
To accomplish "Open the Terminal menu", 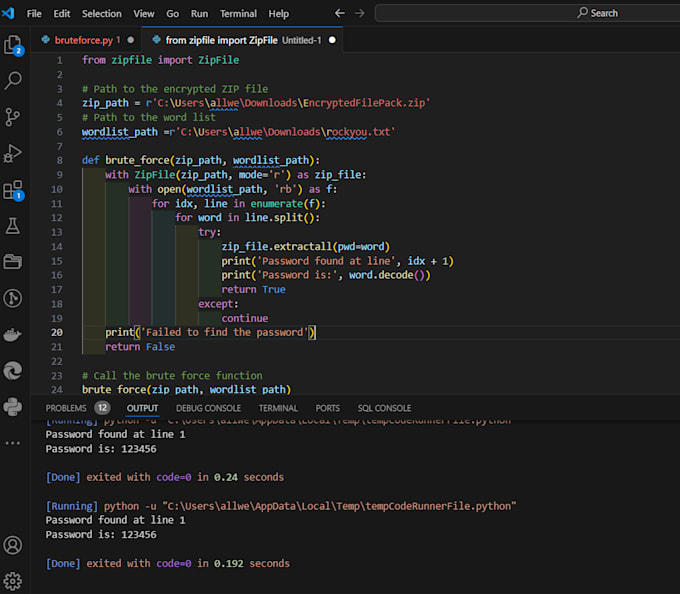I will click(238, 14).
